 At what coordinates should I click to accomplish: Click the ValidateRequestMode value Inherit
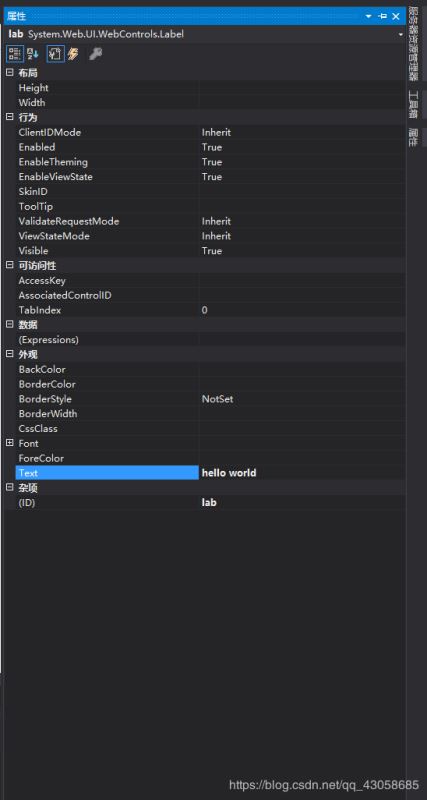click(216, 221)
